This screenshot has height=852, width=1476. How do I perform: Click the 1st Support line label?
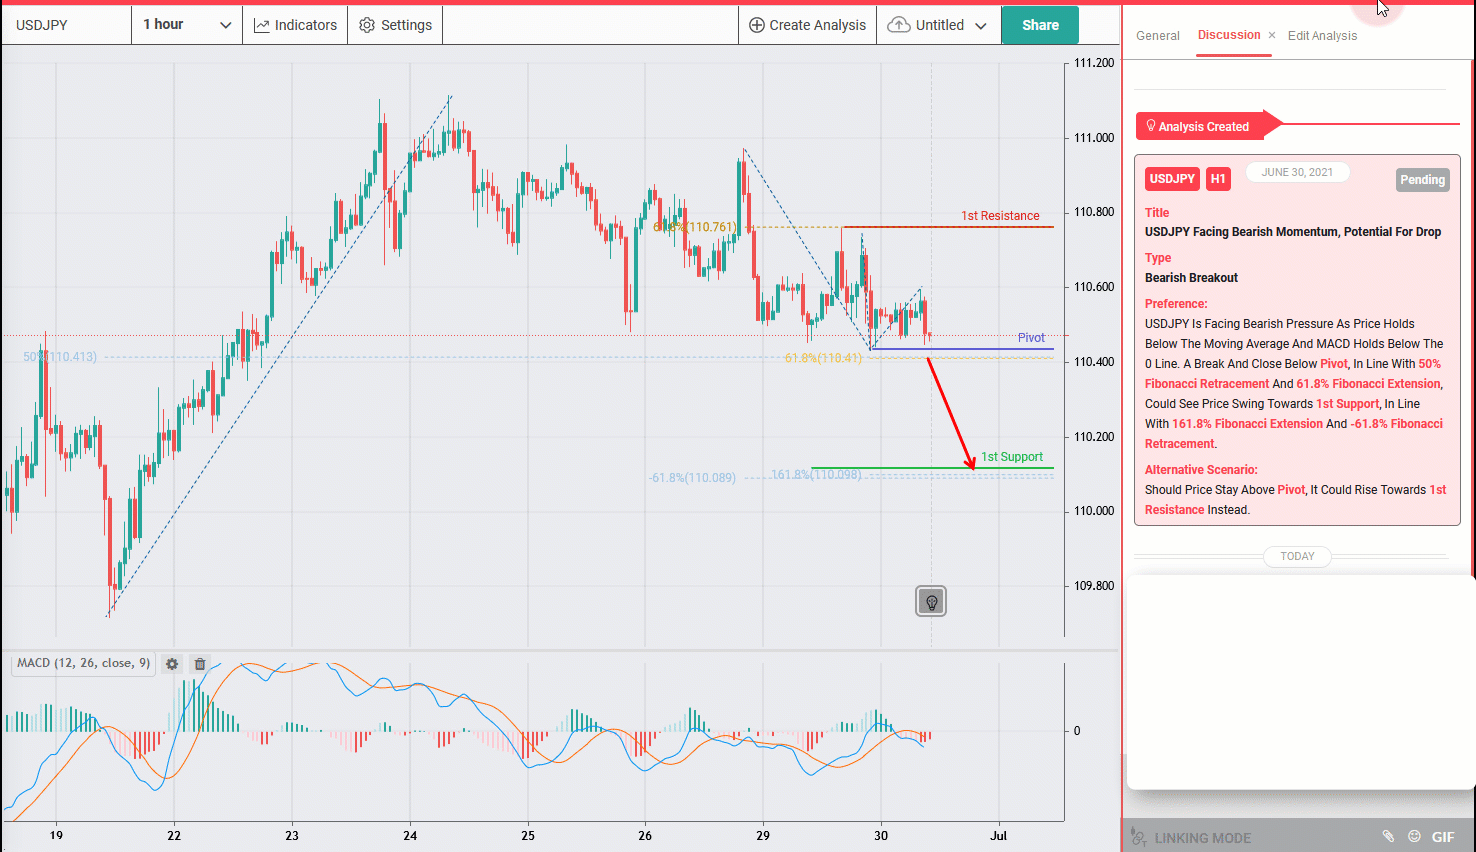pos(1011,457)
